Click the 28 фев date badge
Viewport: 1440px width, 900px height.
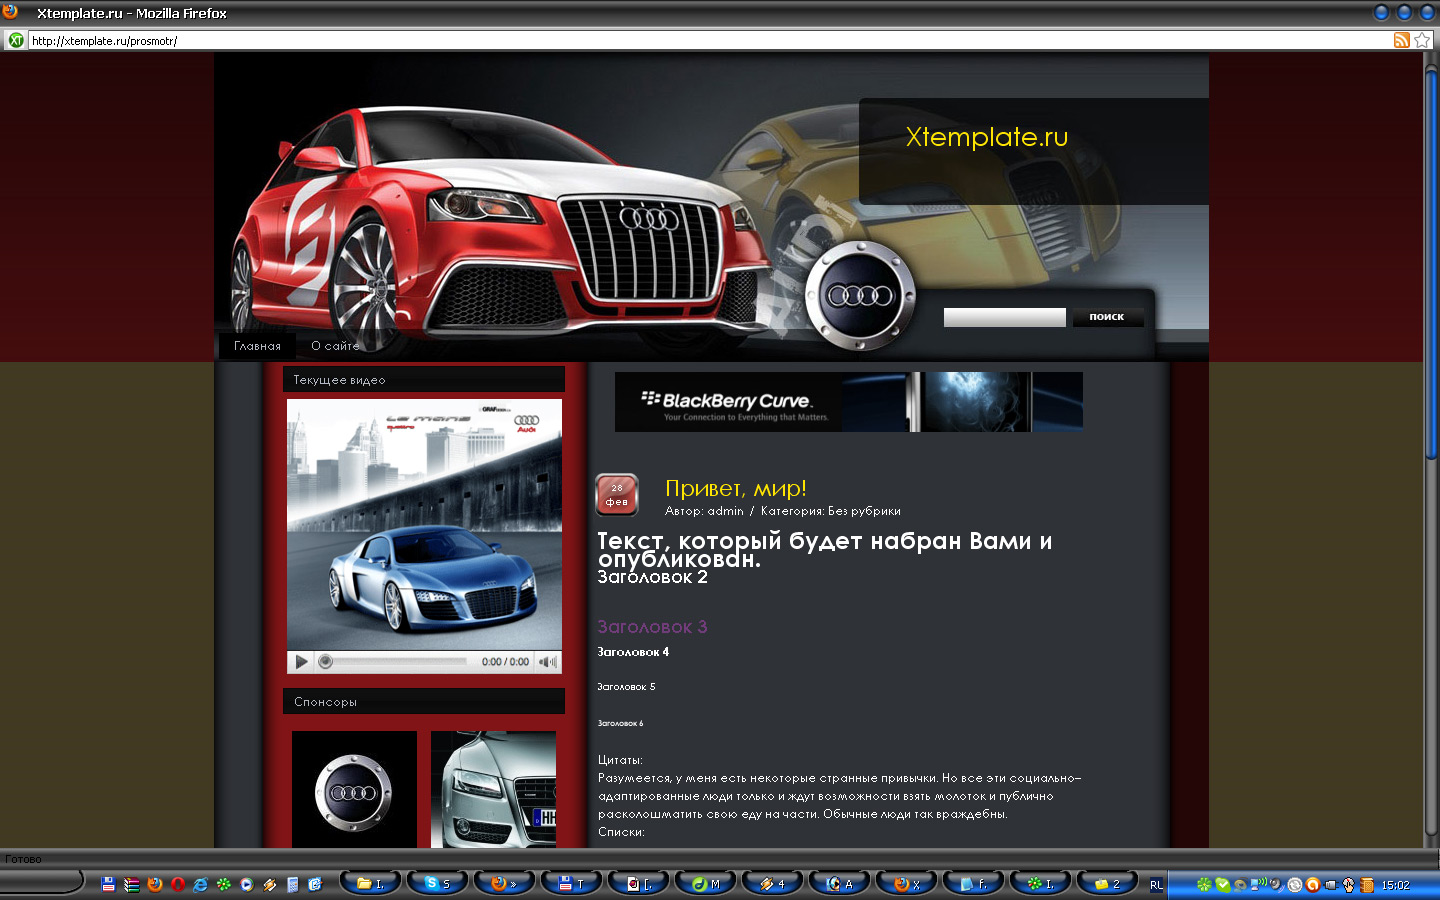pyautogui.click(x=617, y=494)
